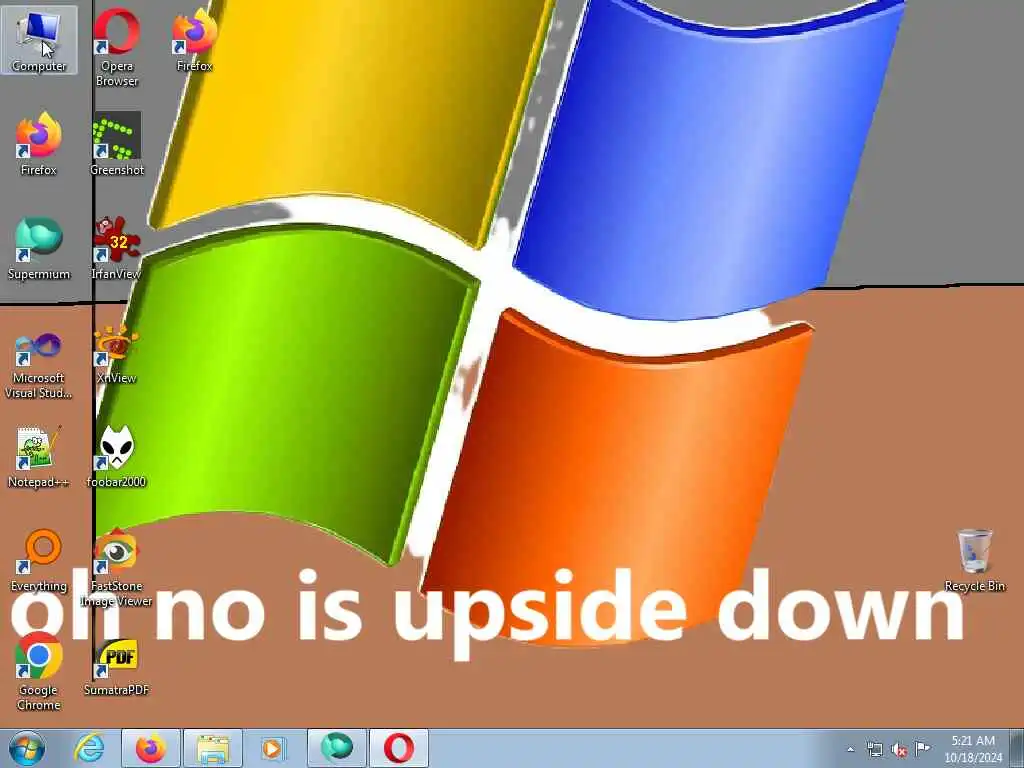Select the Everything search shortcut
Viewport: 1024px width, 768px height.
coord(39,560)
